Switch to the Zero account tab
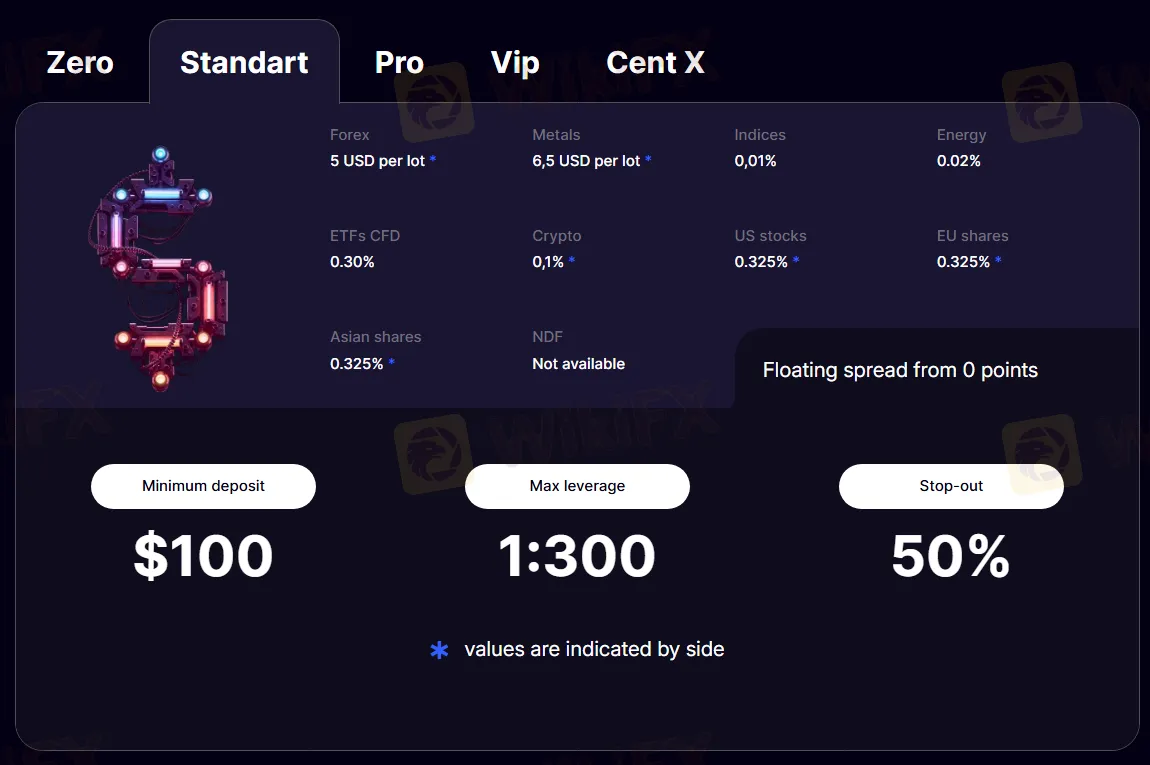1150x765 pixels. tap(80, 63)
